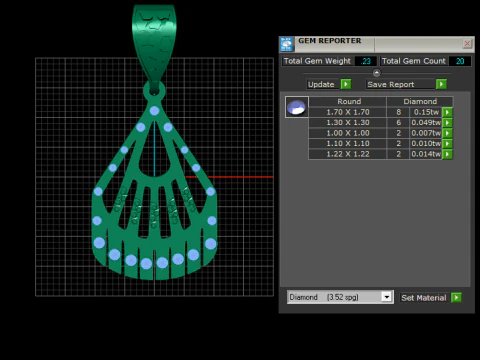Click the Update button
Screen dimensions: 480x360
(321, 84)
